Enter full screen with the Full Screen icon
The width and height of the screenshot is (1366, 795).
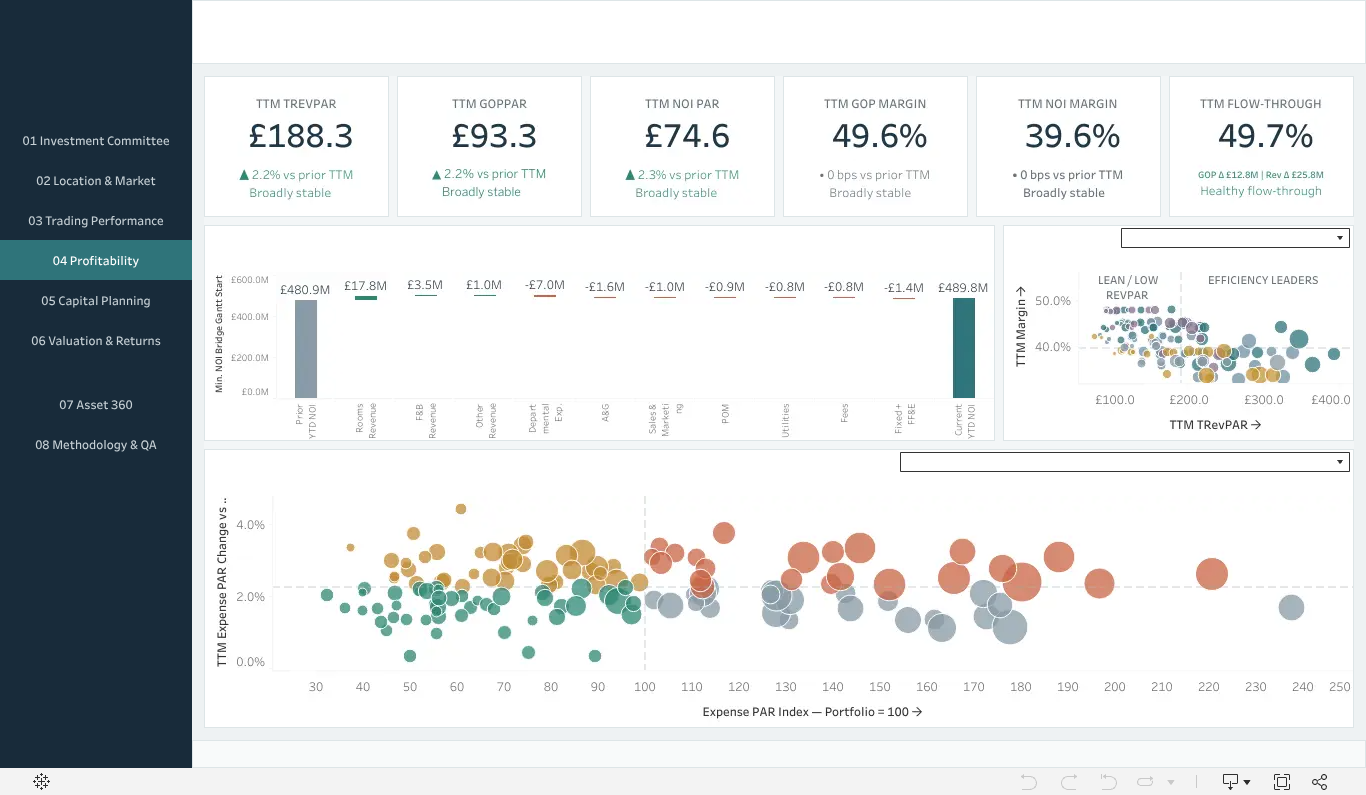click(x=1282, y=782)
